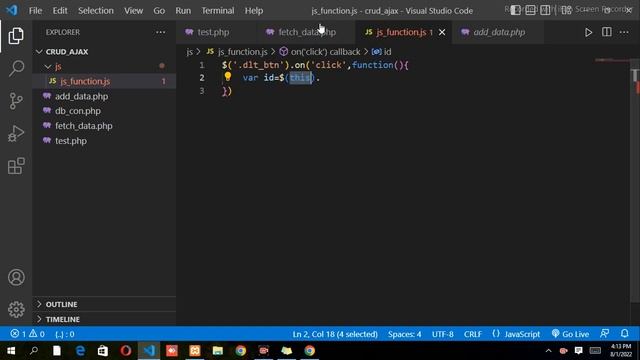Image resolution: width=640 pixels, height=360 pixels.
Task: Open db_con.php from the explorer
Action: 78,111
